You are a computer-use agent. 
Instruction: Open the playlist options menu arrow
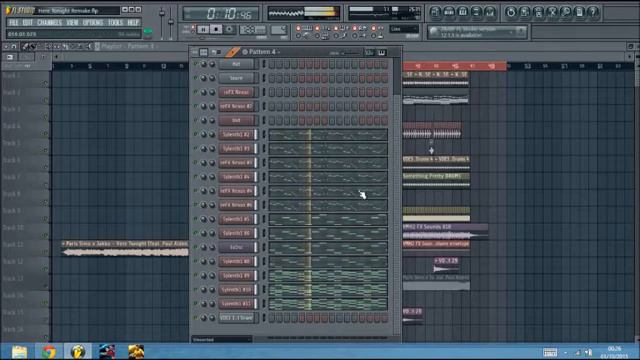tap(6, 47)
